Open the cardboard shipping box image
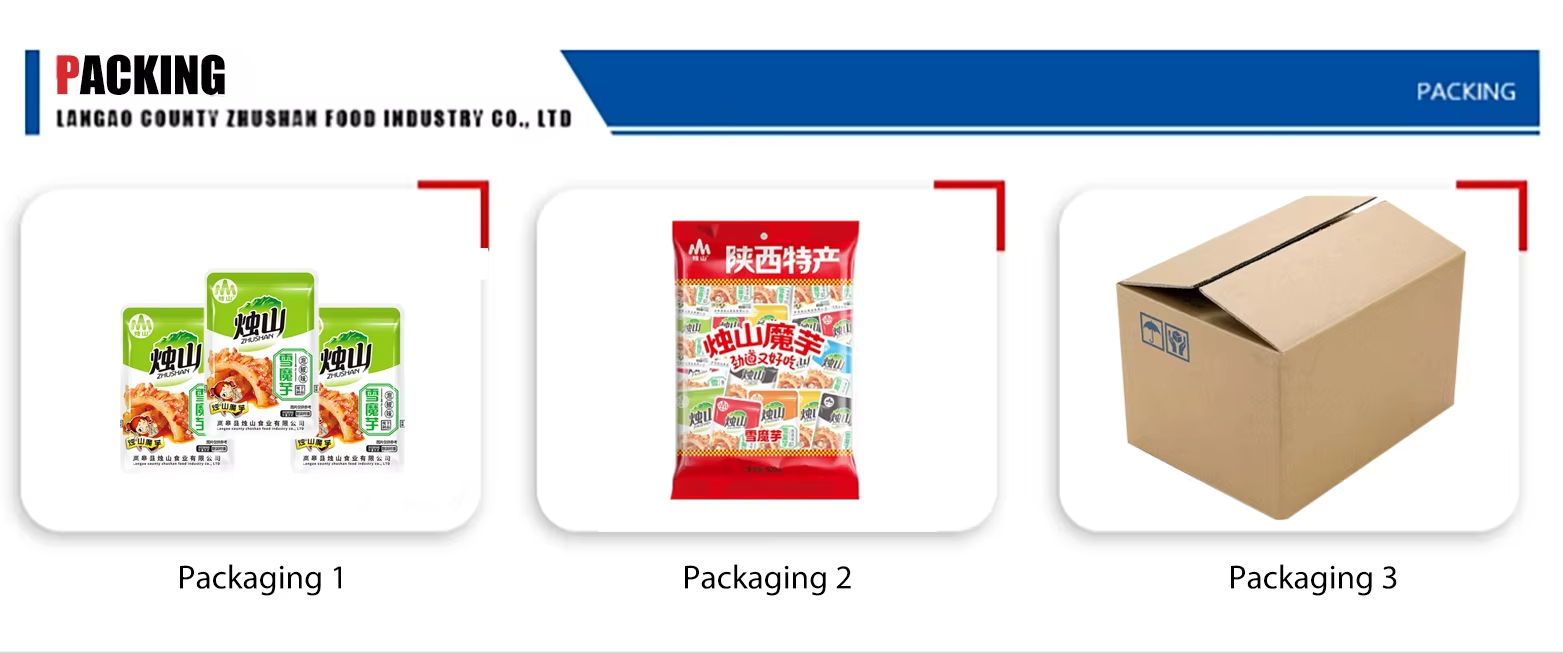This screenshot has height=654, width=1563. 1290,357
